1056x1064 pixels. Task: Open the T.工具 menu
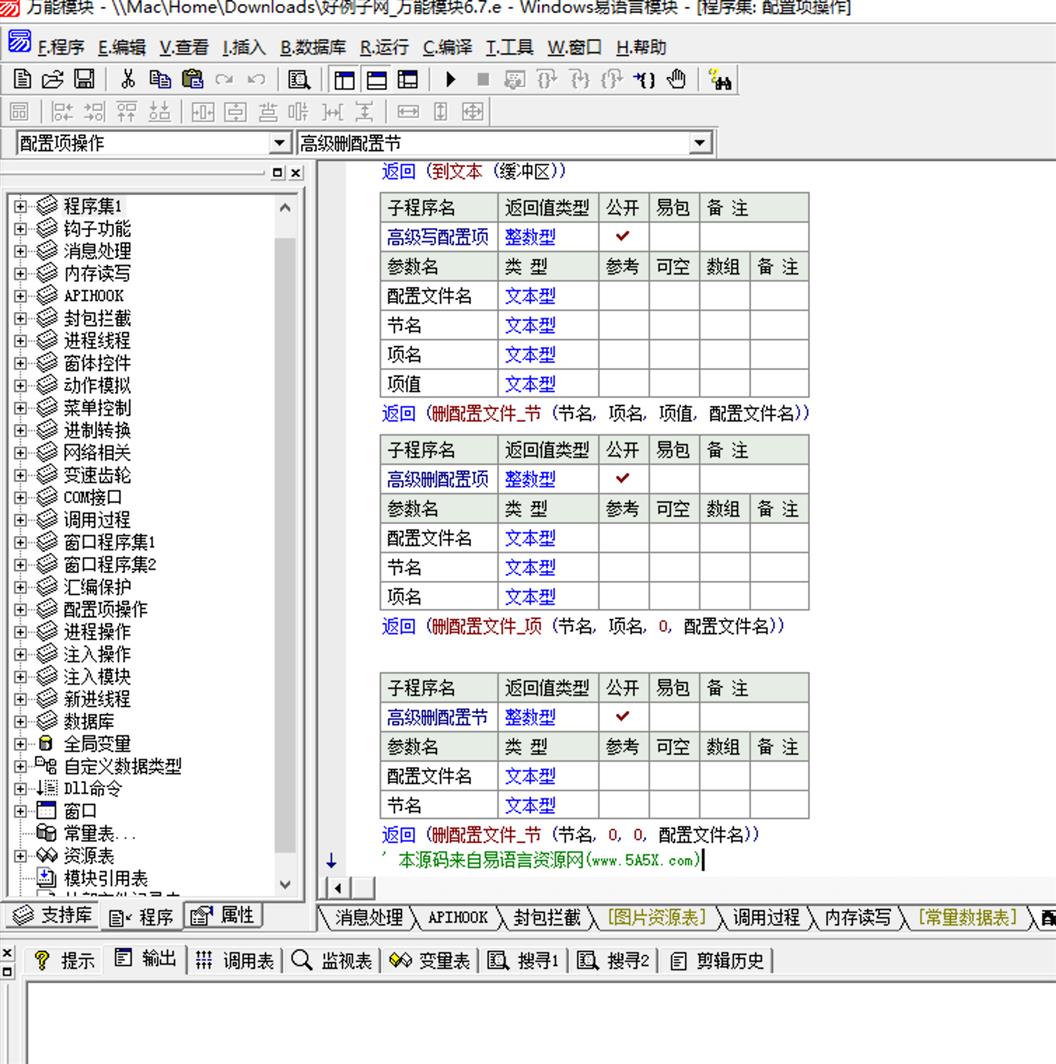pyautogui.click(x=509, y=48)
